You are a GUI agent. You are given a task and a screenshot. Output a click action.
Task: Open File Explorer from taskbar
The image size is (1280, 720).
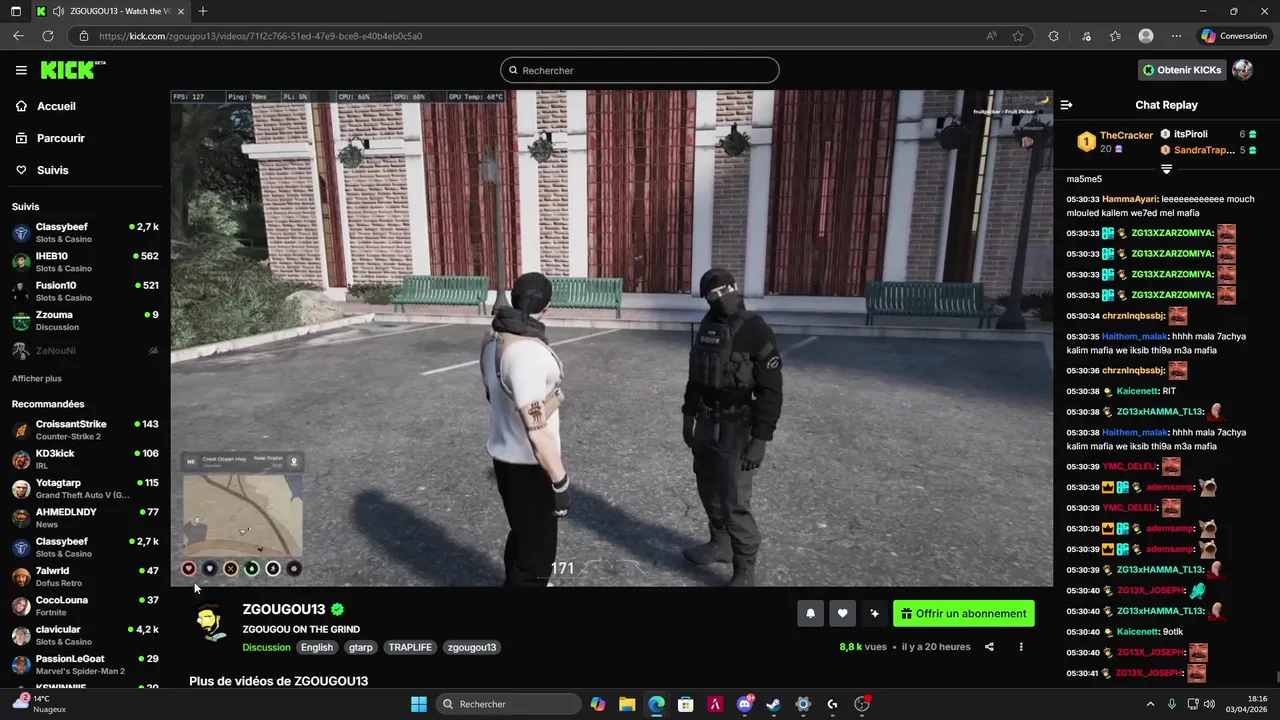tap(627, 704)
